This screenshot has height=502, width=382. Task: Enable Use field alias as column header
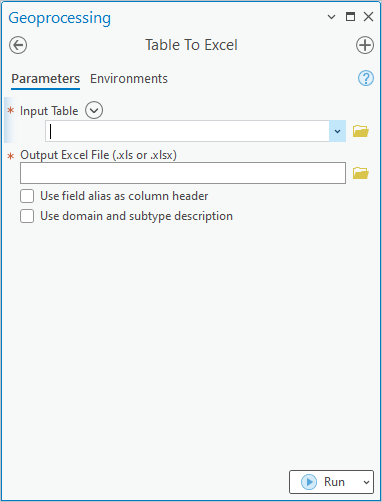click(27, 196)
